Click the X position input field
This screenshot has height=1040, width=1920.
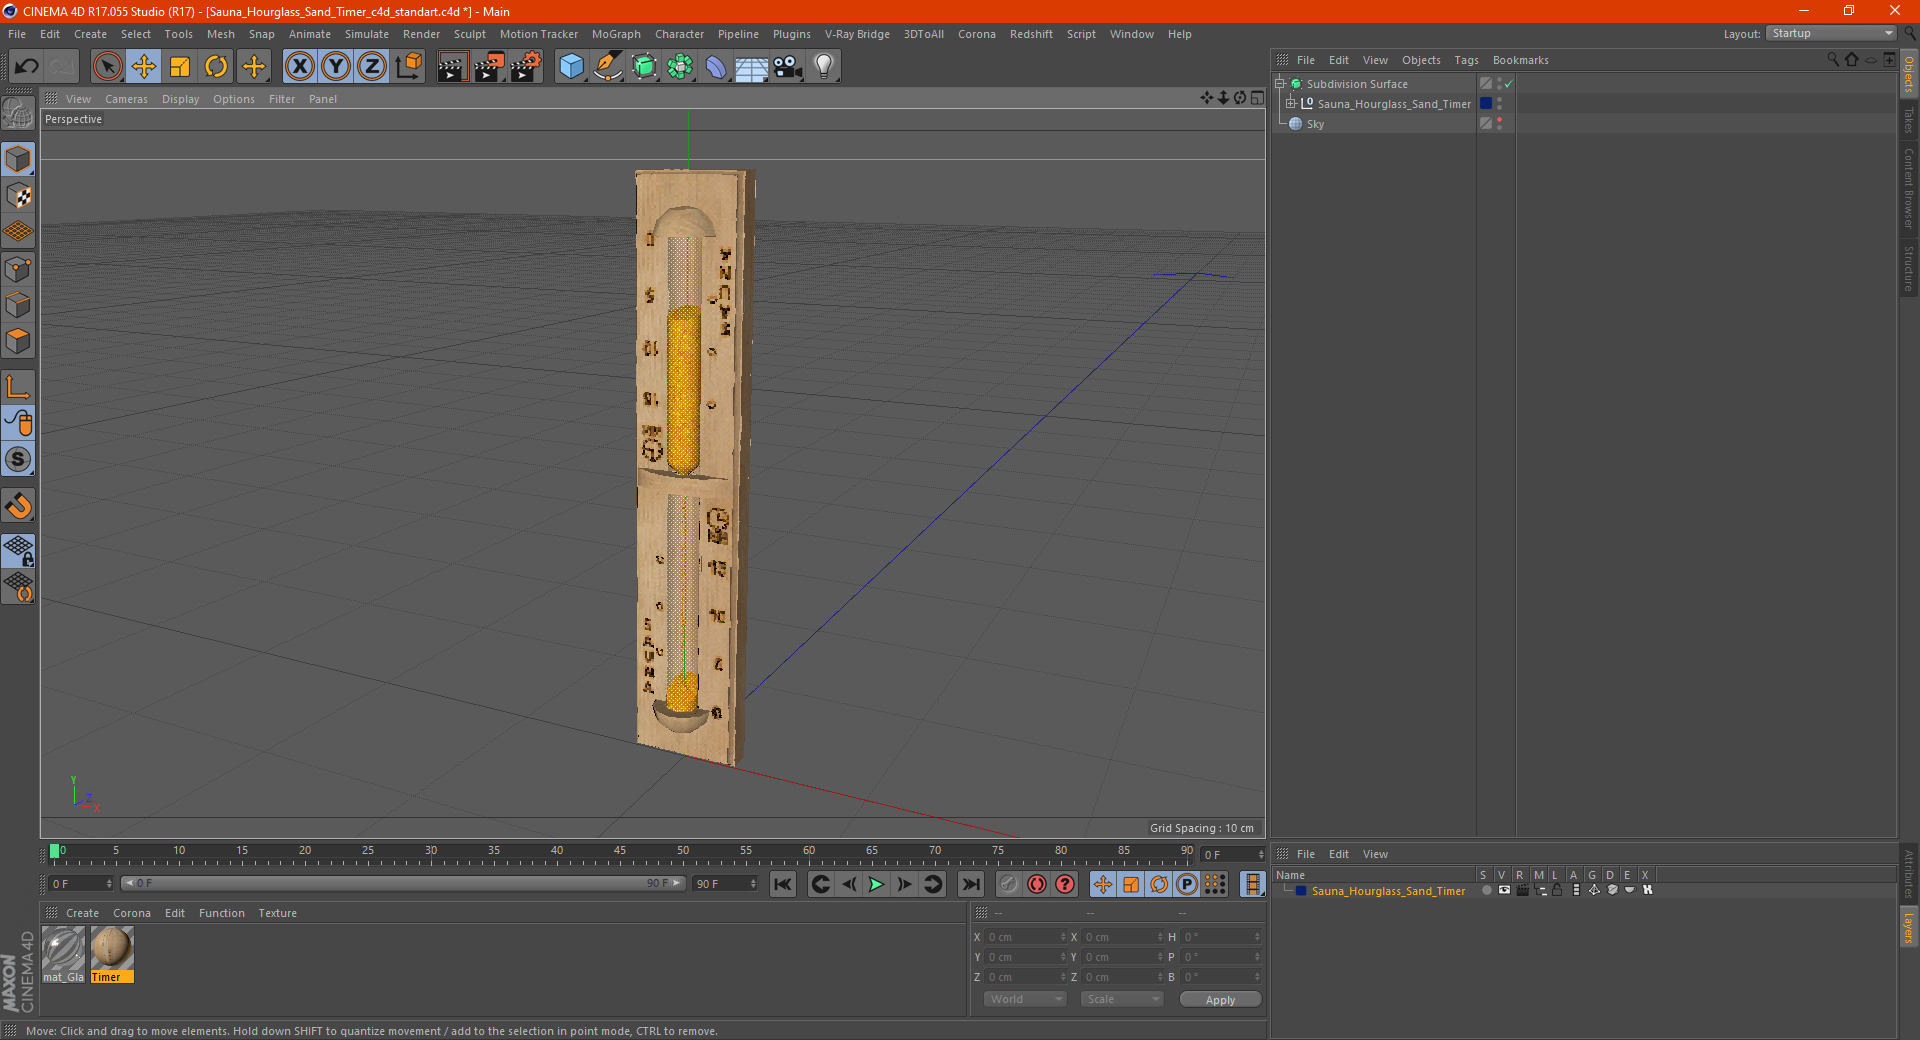(x=1027, y=937)
